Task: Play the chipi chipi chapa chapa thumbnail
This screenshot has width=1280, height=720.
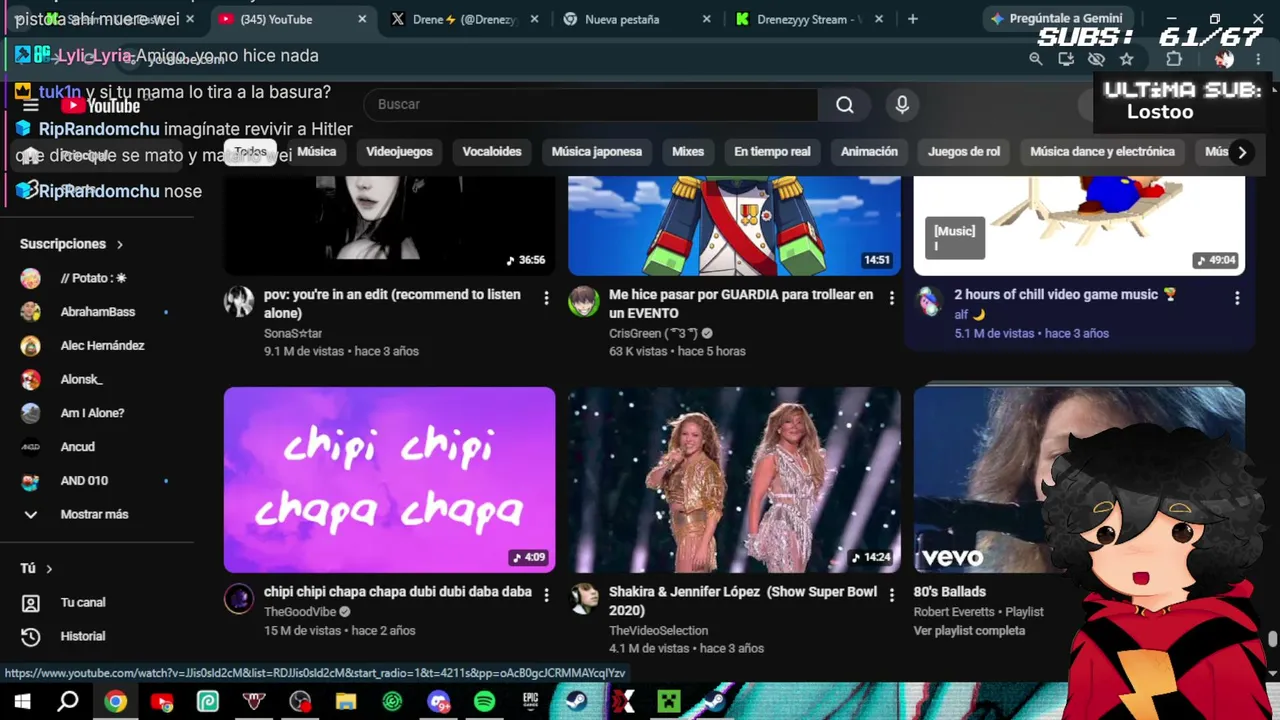Action: 389,480
